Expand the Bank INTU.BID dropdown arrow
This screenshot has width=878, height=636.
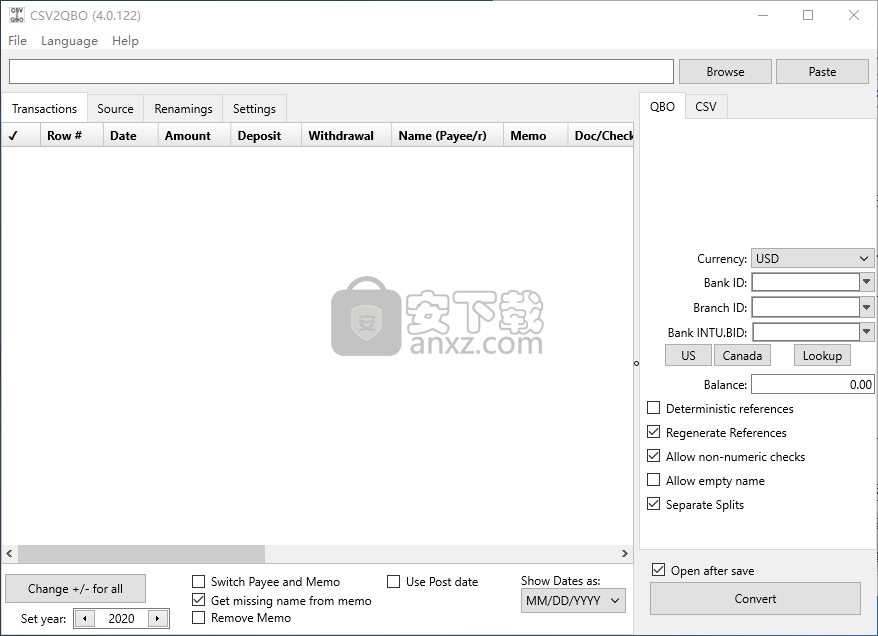click(866, 332)
